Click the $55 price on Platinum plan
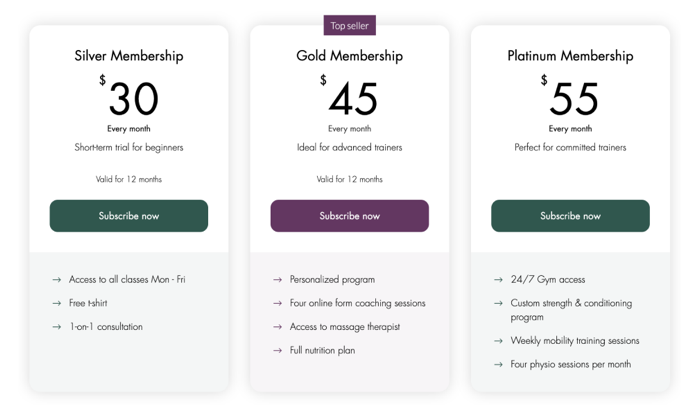 [x=570, y=95]
